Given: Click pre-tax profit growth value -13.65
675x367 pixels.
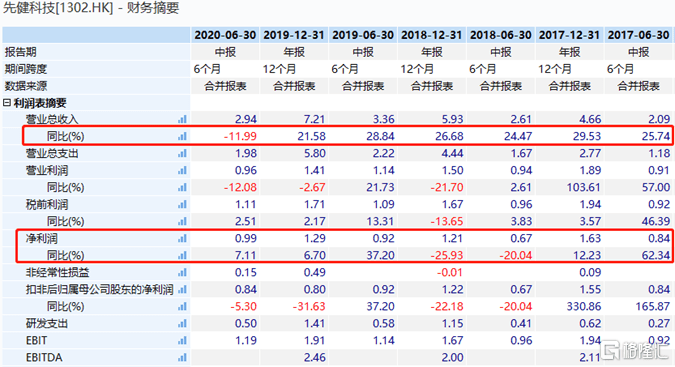Looking at the screenshot, I should tap(447, 222).
